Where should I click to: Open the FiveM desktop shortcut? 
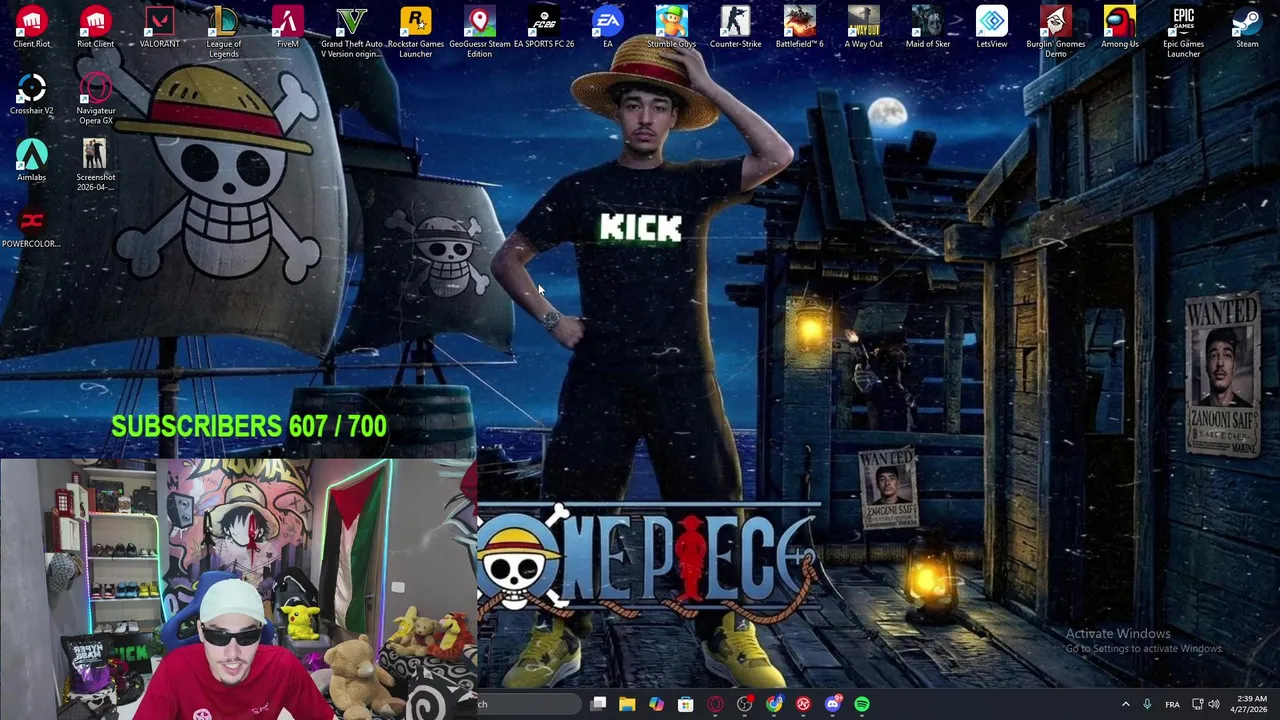[x=287, y=27]
